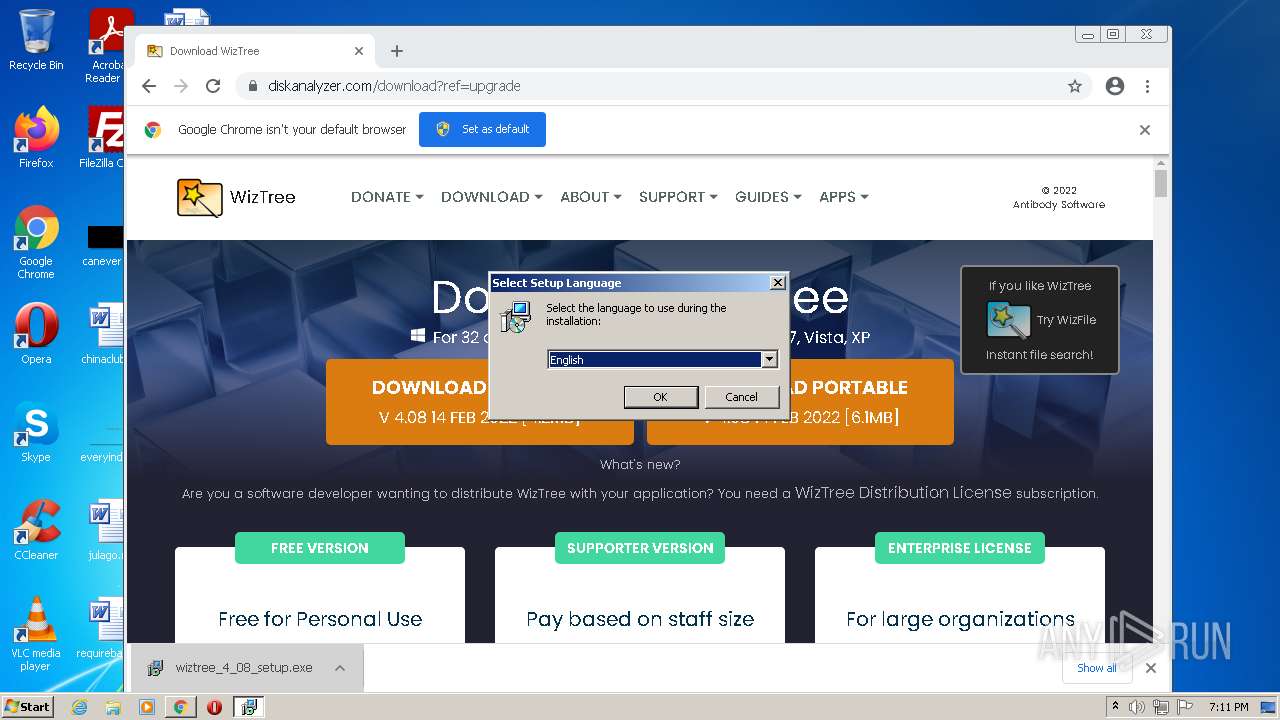Screen dimensions: 1280x720
Task: Click Action Center flag icon
Action: (x=1184, y=707)
